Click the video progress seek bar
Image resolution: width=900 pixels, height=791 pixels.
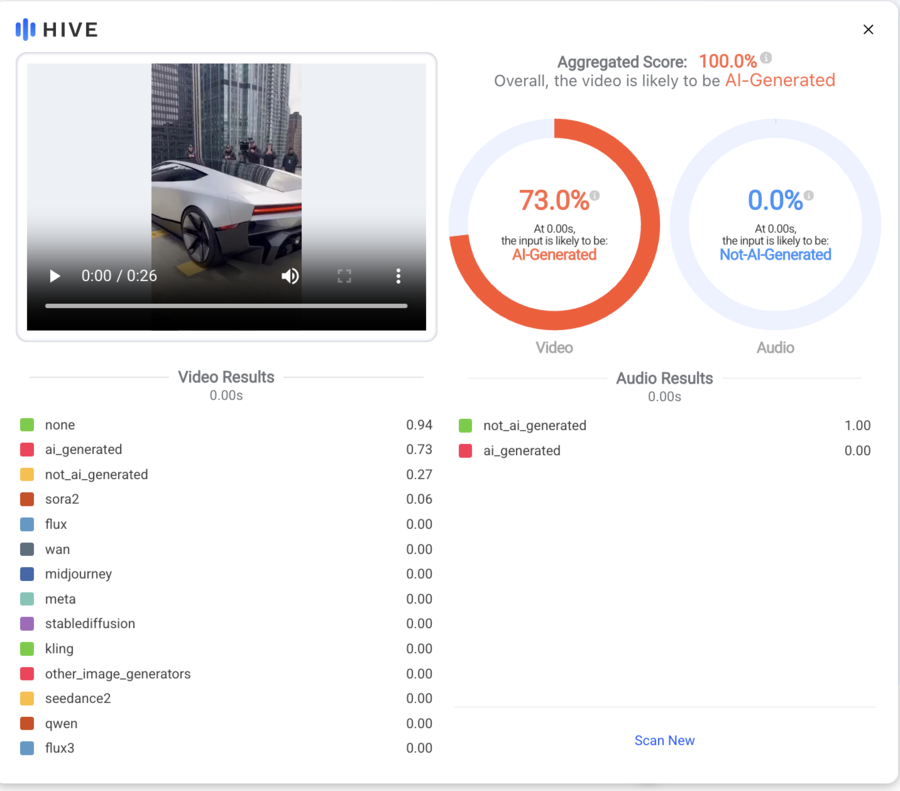point(226,306)
